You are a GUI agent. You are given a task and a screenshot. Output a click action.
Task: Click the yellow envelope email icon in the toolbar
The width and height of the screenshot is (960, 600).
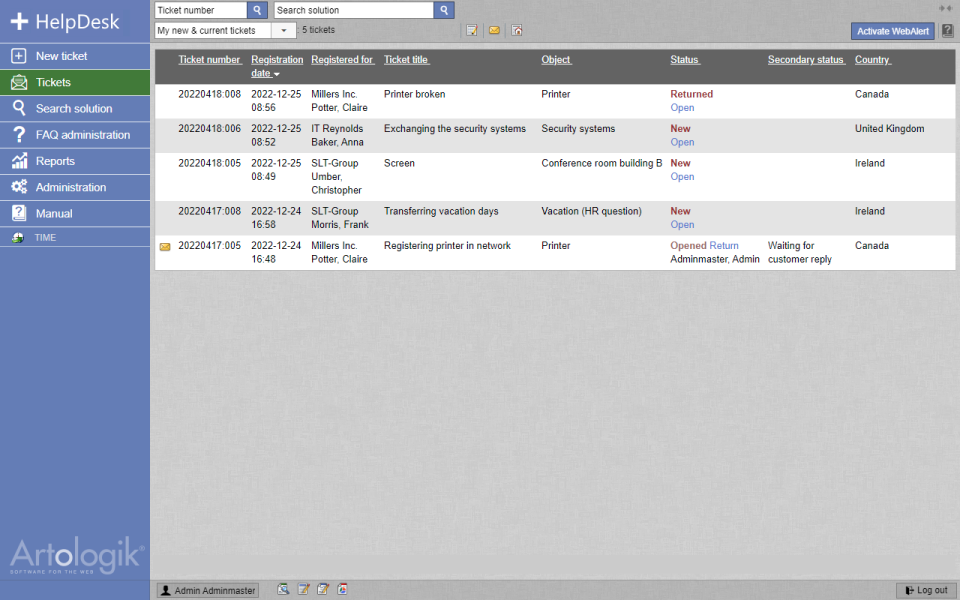(x=495, y=30)
